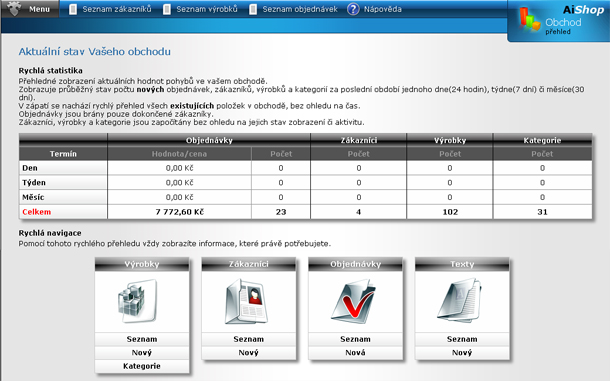Click the AiShop brand title

tap(583, 10)
